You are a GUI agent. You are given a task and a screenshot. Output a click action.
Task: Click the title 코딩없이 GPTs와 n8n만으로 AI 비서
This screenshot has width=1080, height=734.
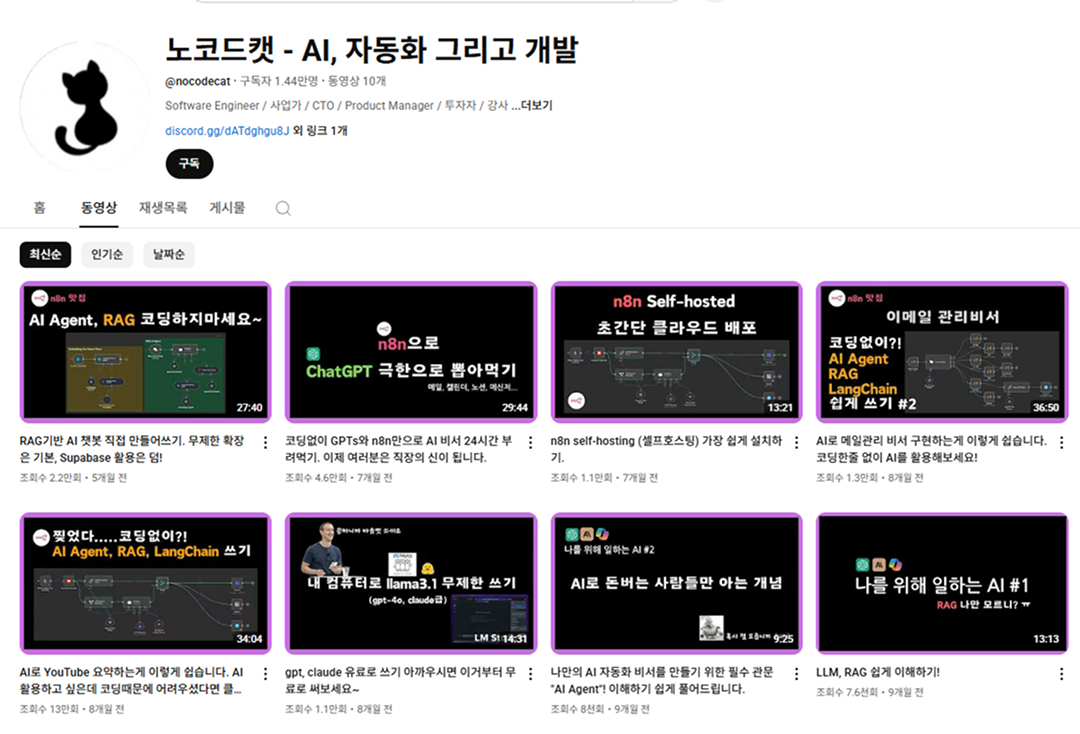point(399,449)
